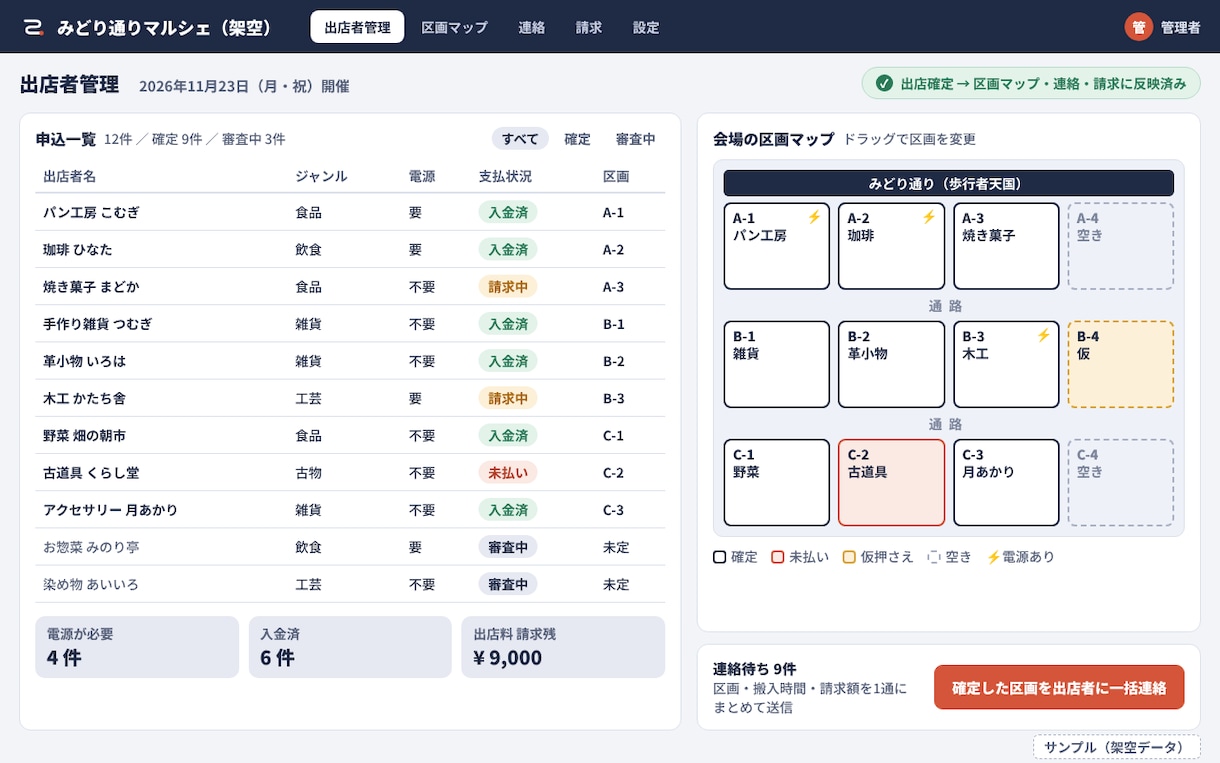Click 審査中 badge for お惣菜 みのり亭
This screenshot has width=1220, height=763.
click(x=508, y=547)
